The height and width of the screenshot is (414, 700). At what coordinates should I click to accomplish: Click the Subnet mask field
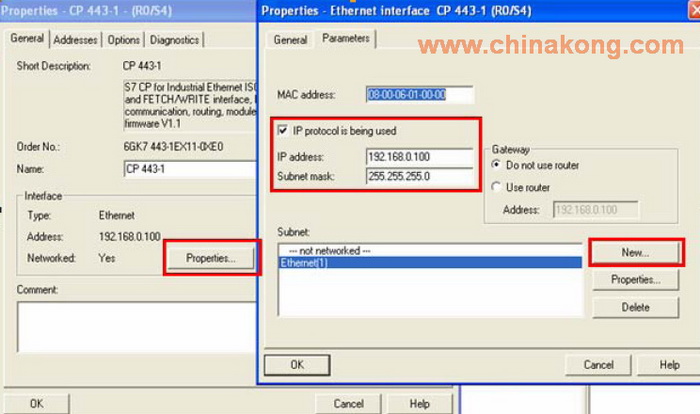coord(420,176)
